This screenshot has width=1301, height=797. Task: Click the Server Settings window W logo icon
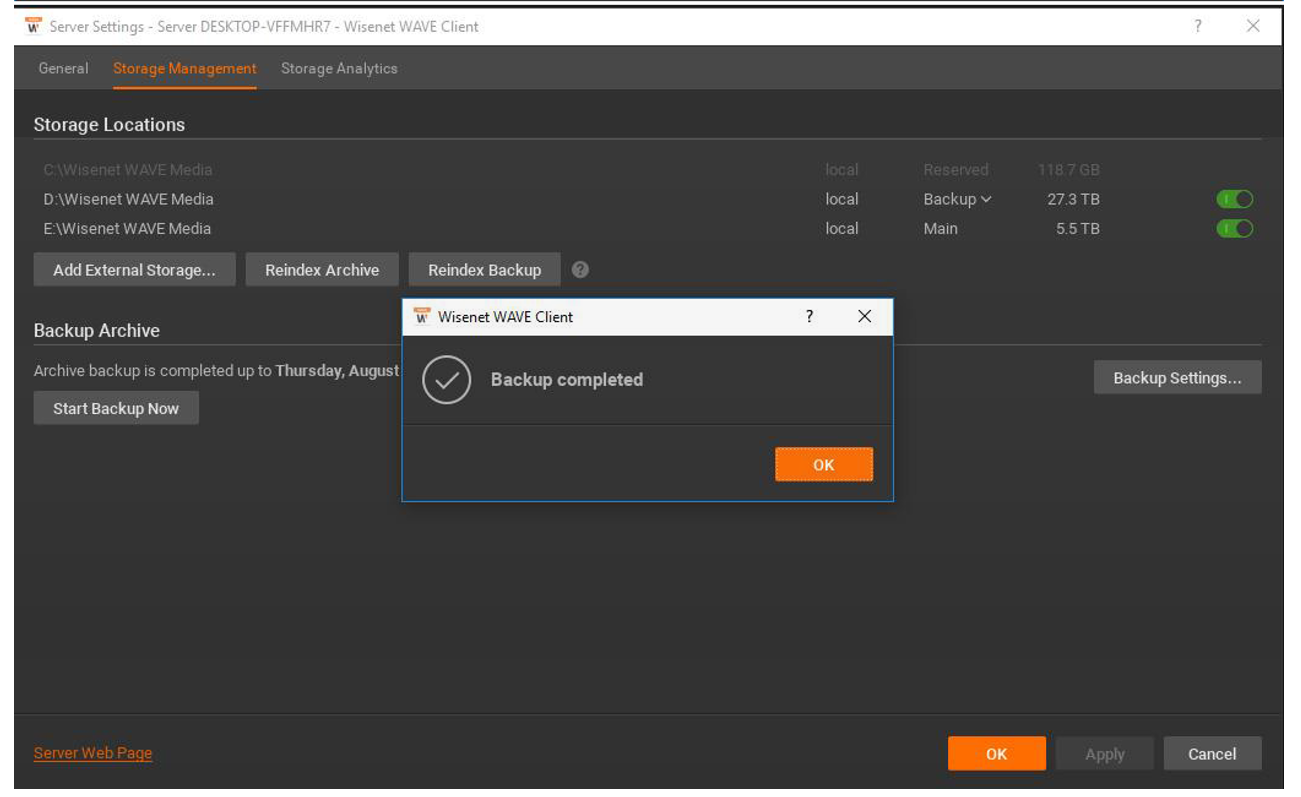[33, 26]
